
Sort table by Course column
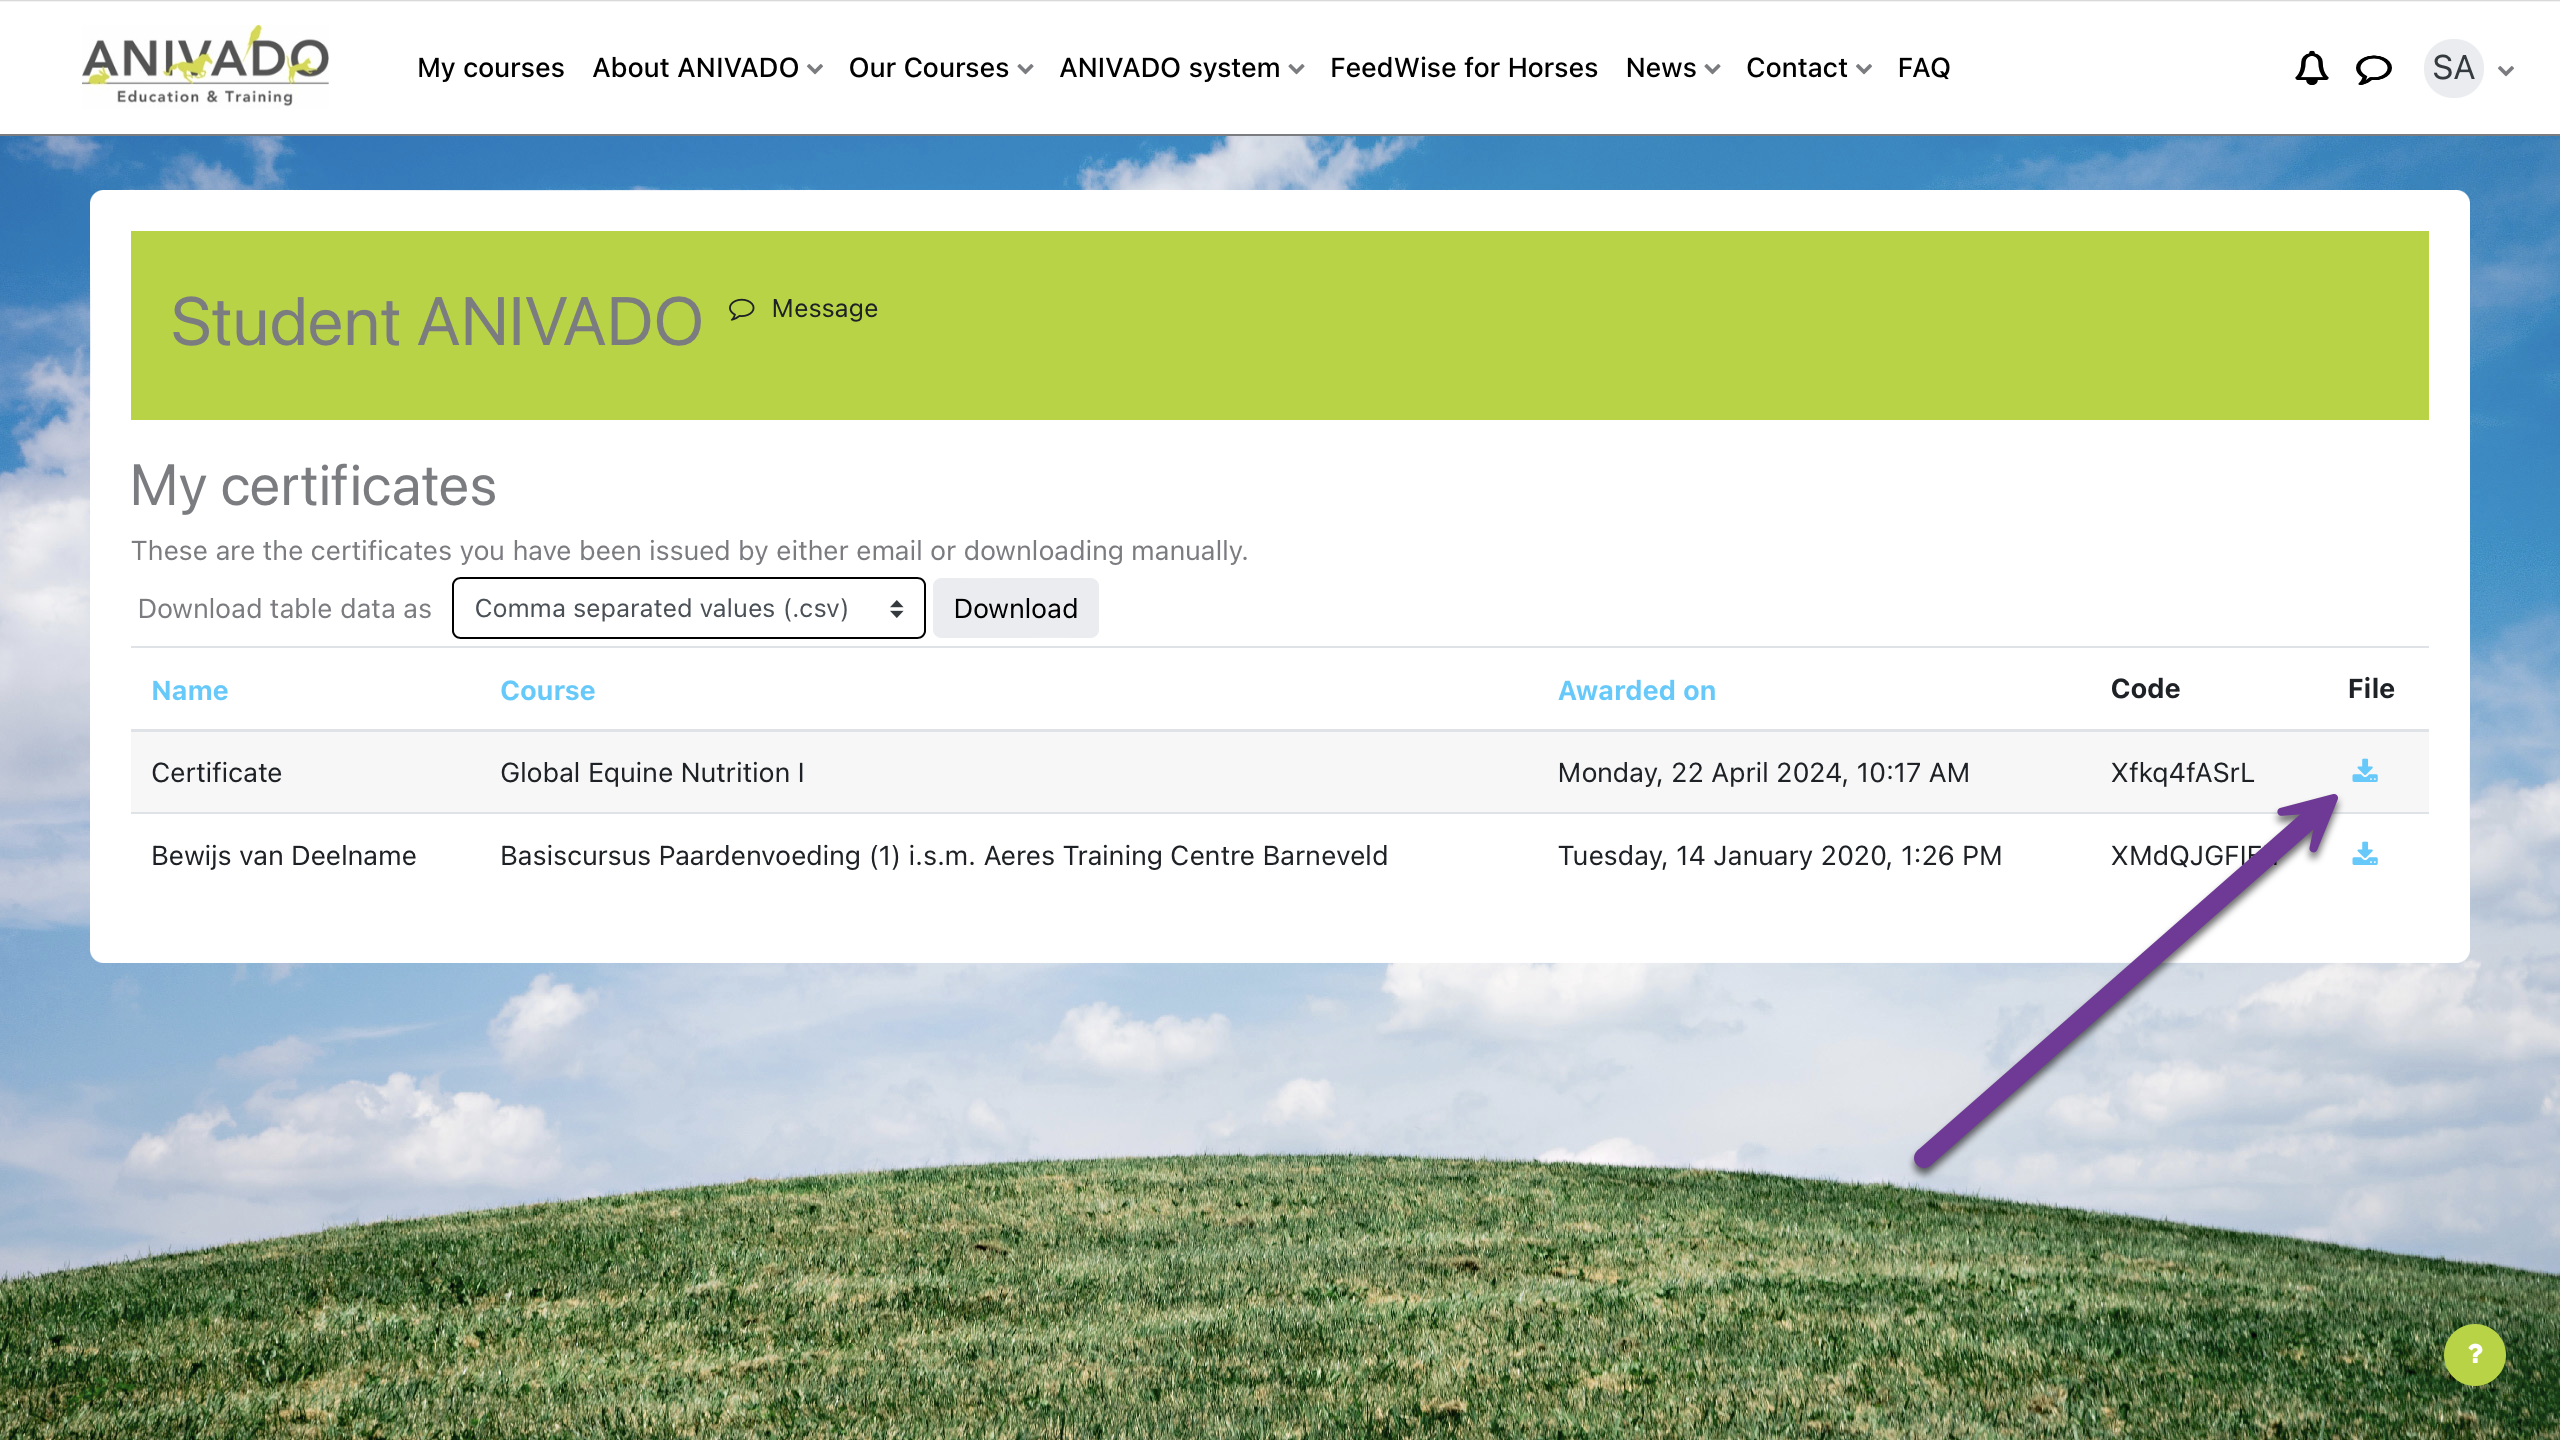(x=547, y=690)
